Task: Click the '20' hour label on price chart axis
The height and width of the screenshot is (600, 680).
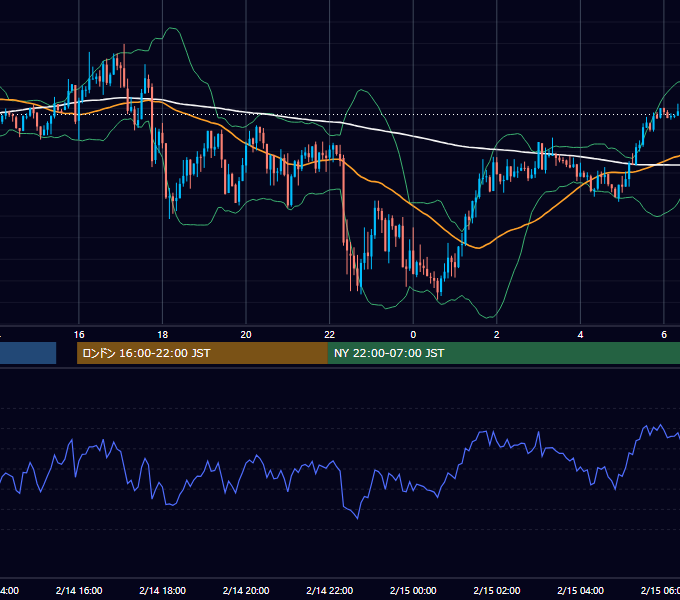Action: pos(246,335)
